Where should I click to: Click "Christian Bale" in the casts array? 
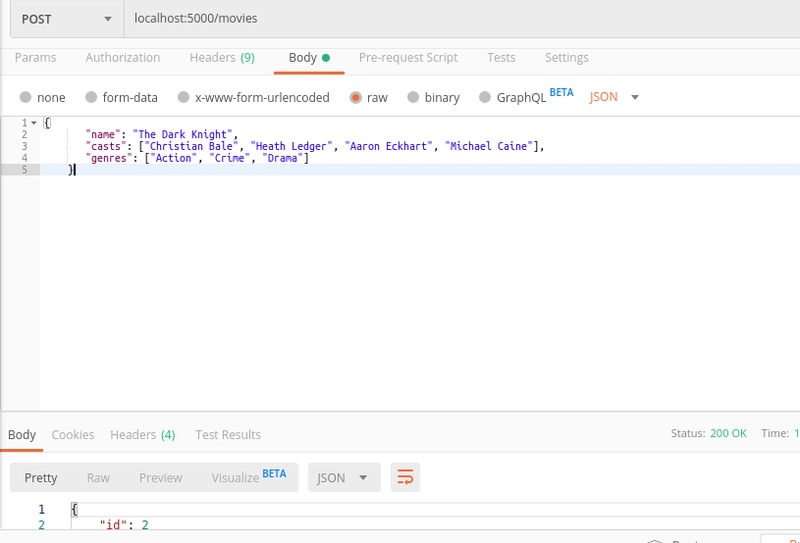click(x=191, y=146)
